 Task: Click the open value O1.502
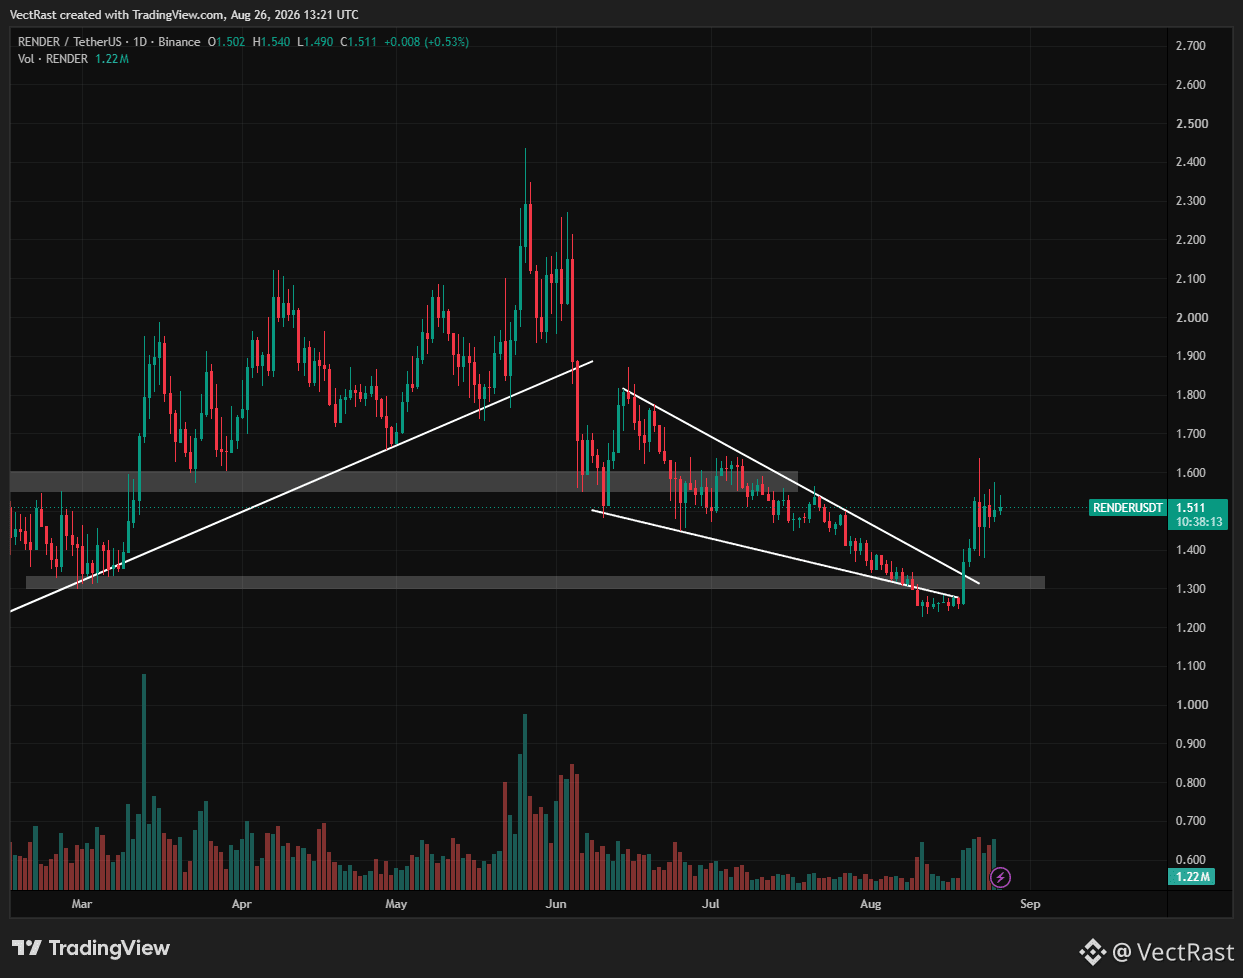(226, 42)
